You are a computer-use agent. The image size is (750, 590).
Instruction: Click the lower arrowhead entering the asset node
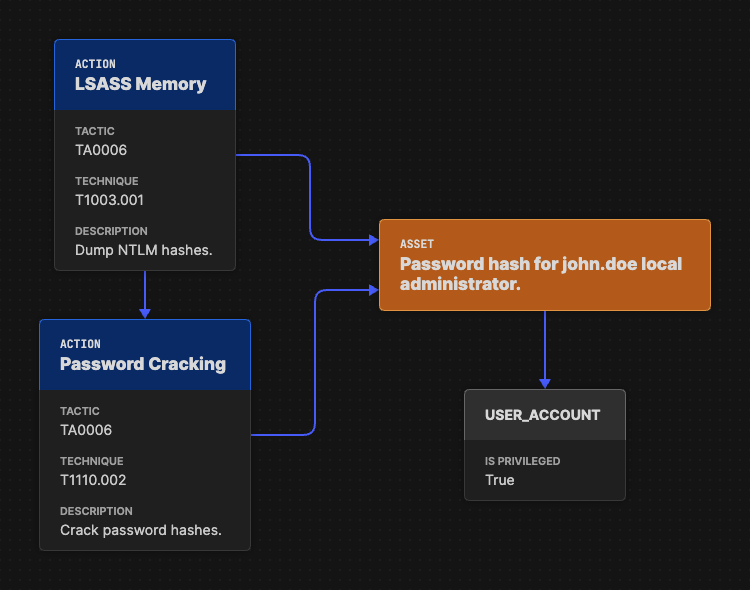(x=372, y=291)
